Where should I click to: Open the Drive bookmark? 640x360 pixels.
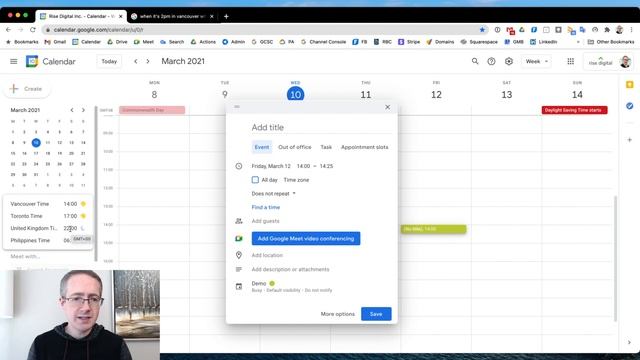117,42
